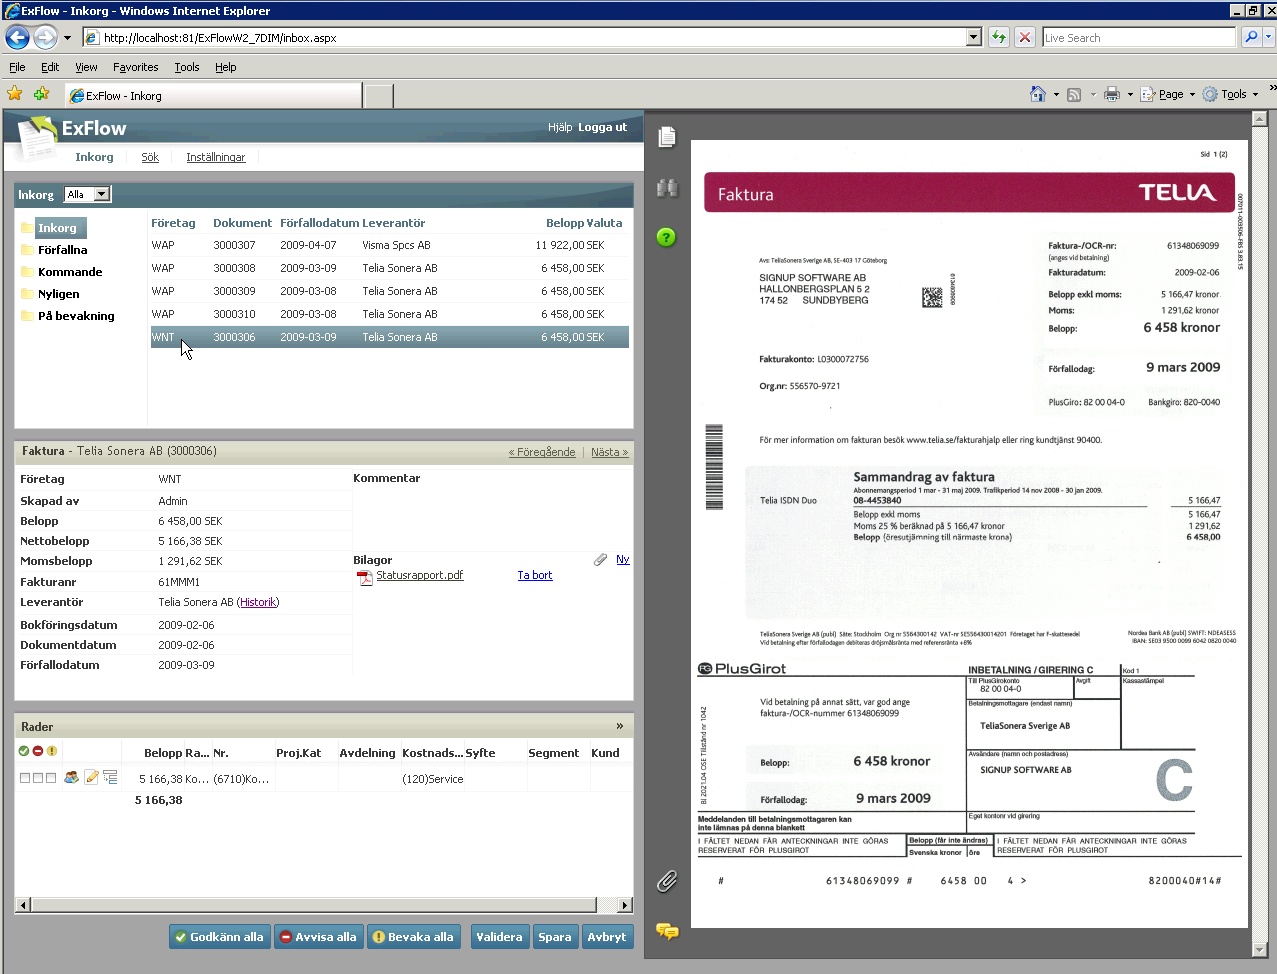The height and width of the screenshot is (974, 1277).
Task: Click the invoice viewer scroll down arrow
Action: pyautogui.click(x=1260, y=950)
